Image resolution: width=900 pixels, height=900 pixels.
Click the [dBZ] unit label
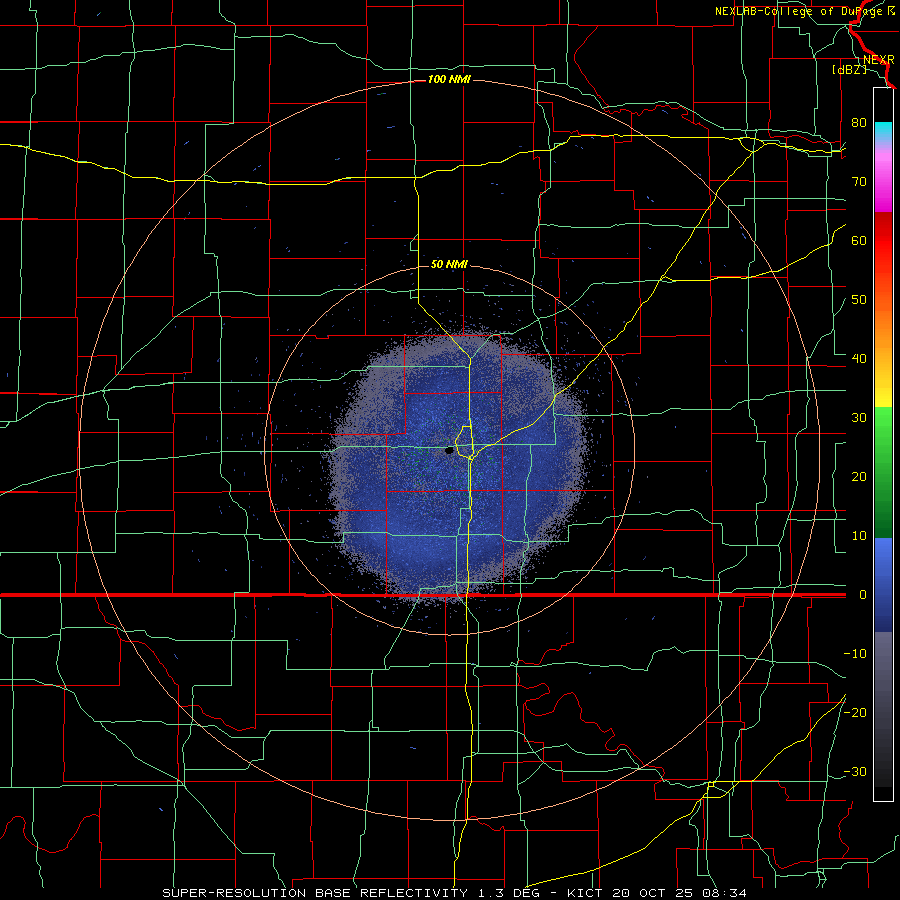(849, 70)
